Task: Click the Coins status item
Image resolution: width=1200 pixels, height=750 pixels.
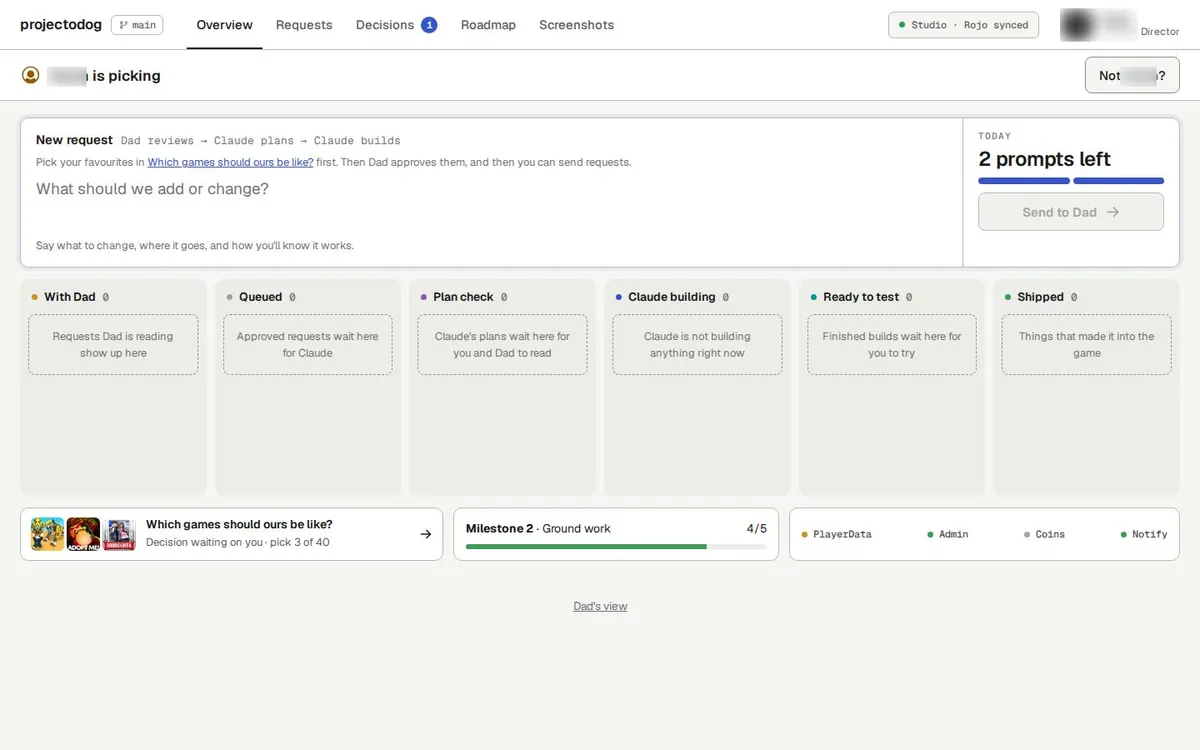Action: tap(1044, 535)
